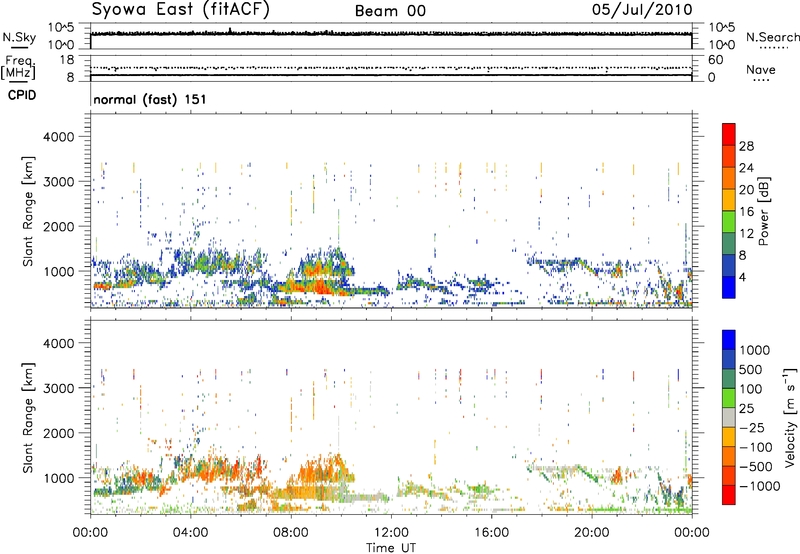Viewport: 800px width, 554px height.
Task: Click the "CPID" label
Action: point(22,95)
